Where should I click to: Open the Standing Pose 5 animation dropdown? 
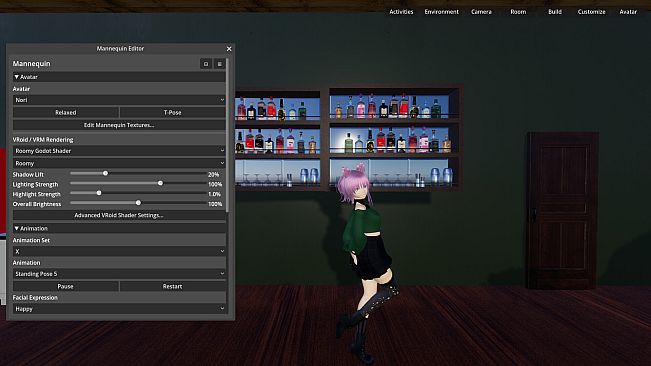coord(119,274)
